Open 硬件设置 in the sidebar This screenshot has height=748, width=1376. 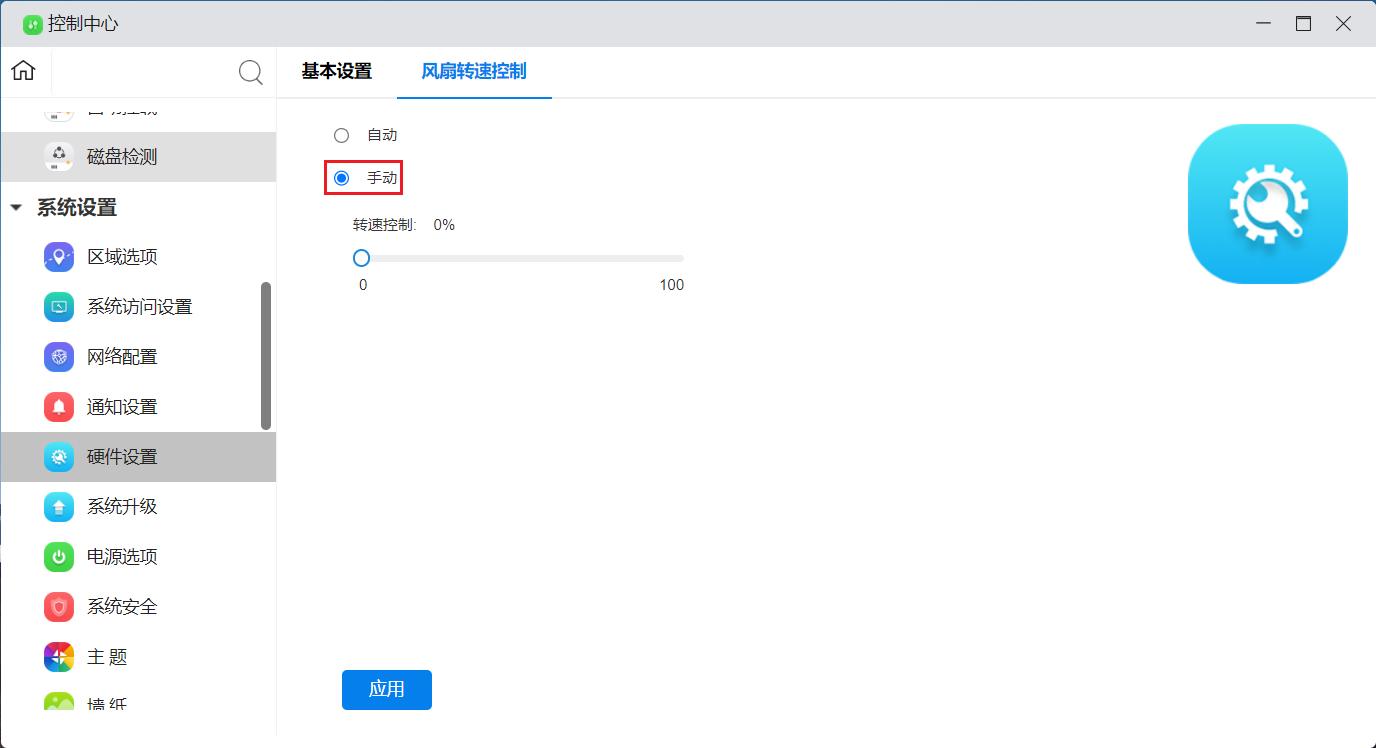tap(122, 457)
